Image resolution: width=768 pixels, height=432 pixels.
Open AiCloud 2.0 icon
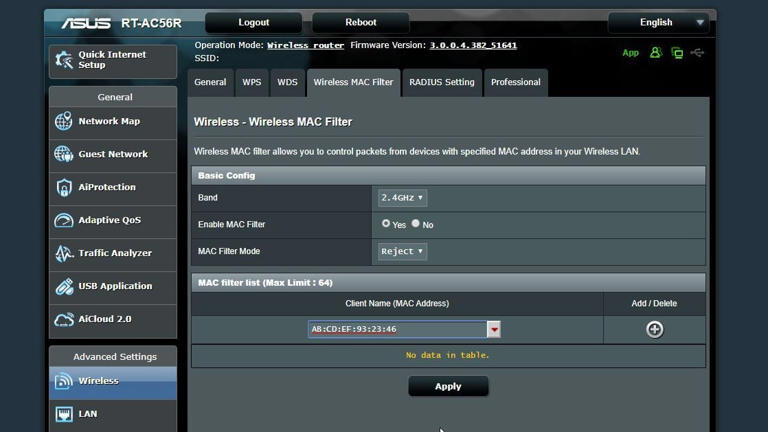(x=64, y=320)
